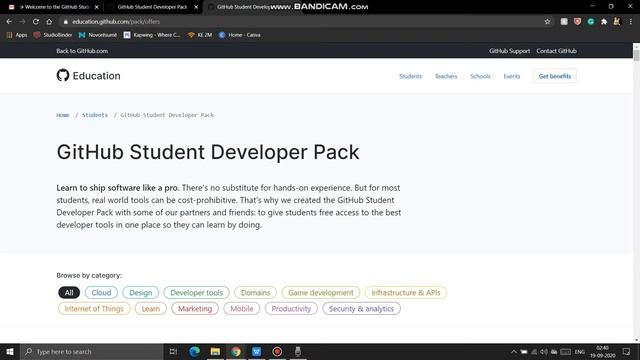Open Task View on taskbar

[173, 351]
